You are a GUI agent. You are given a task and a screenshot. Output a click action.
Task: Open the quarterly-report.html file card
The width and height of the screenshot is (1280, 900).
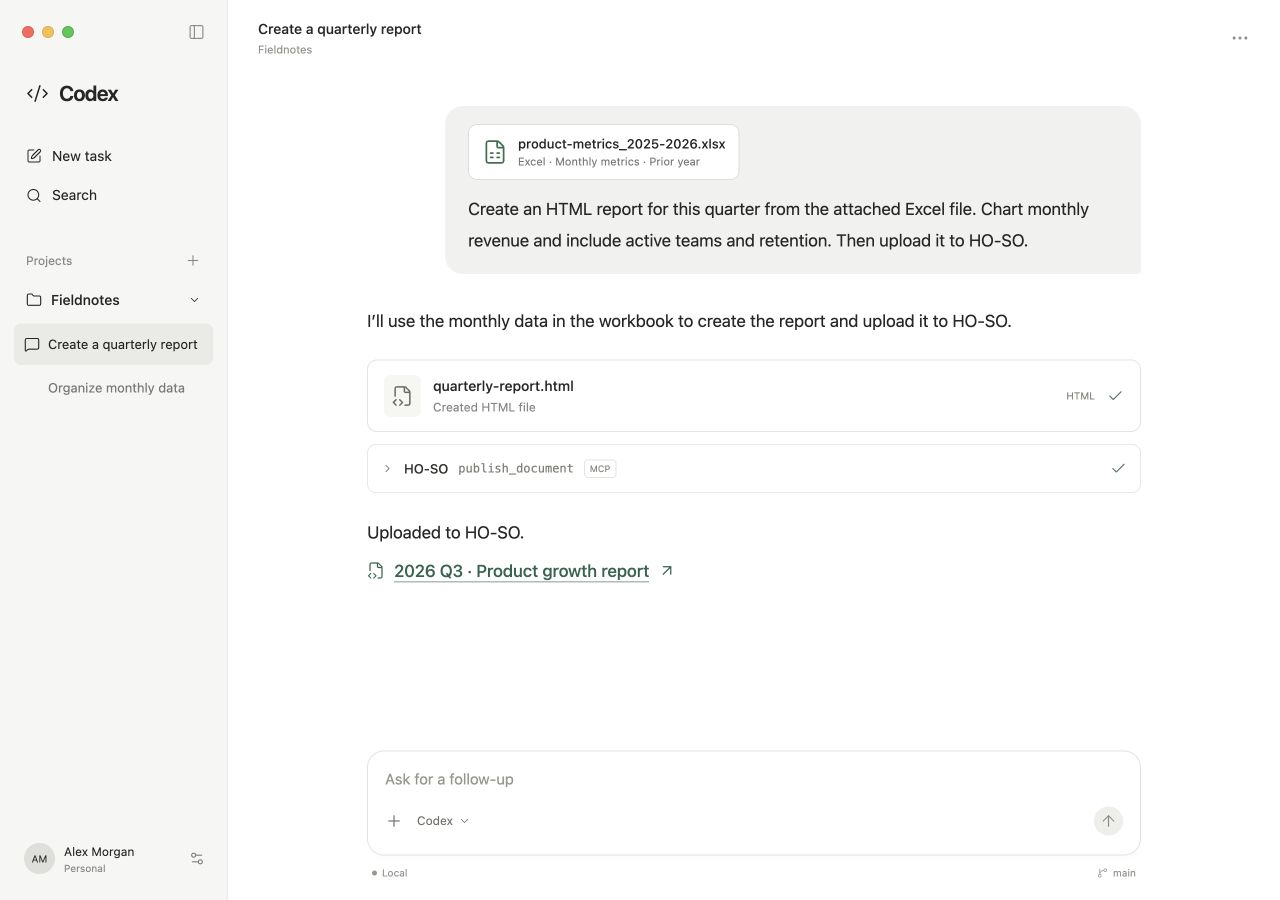(x=753, y=396)
